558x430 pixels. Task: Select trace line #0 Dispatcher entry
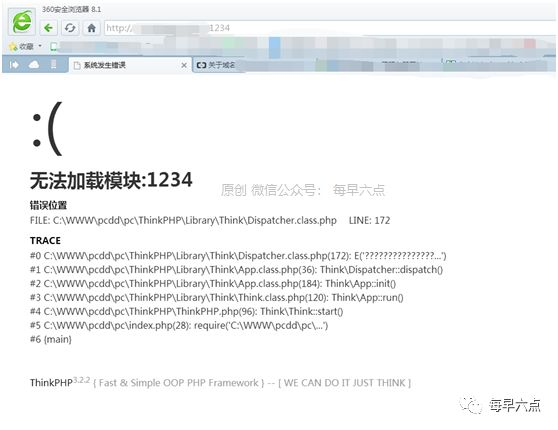238,256
